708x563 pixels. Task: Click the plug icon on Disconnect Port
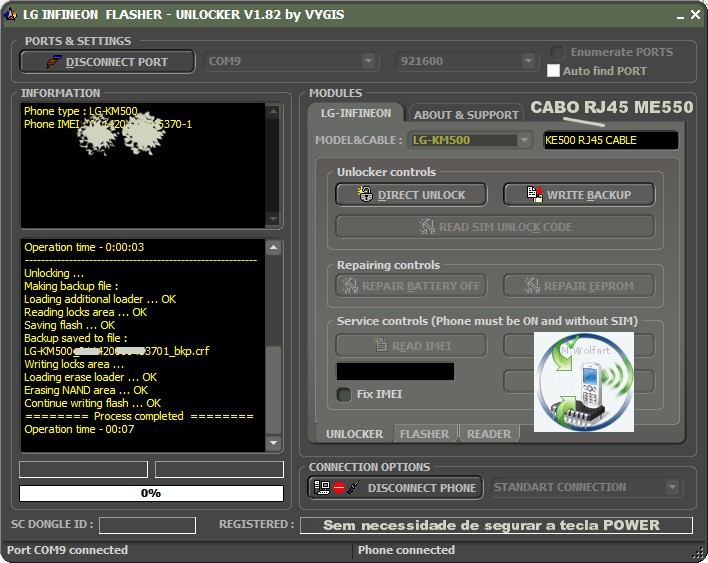54,62
